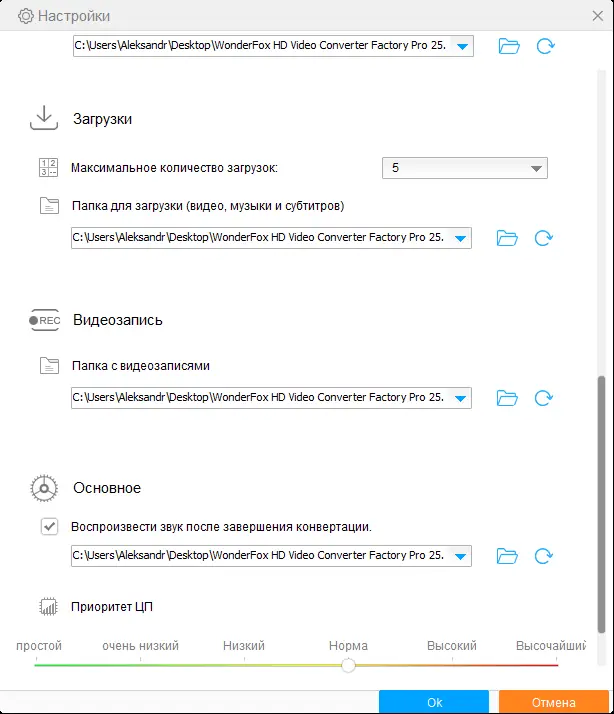
Task: Click folder icon beside topmost path field
Action: 508,46
